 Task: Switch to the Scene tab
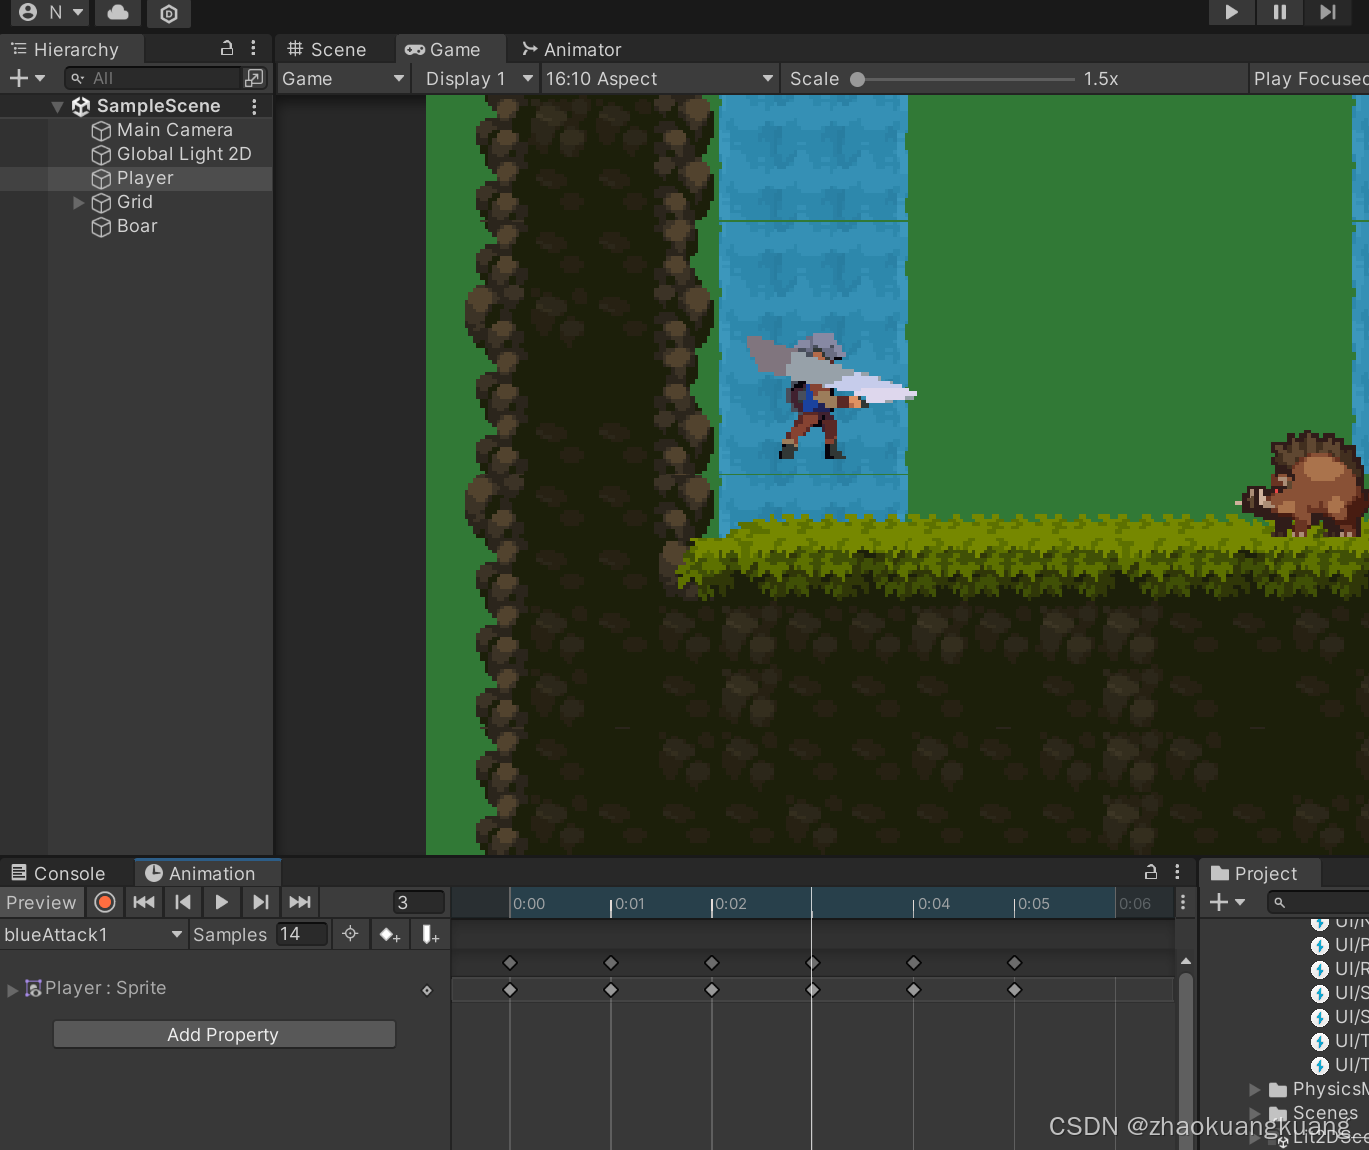pos(326,49)
